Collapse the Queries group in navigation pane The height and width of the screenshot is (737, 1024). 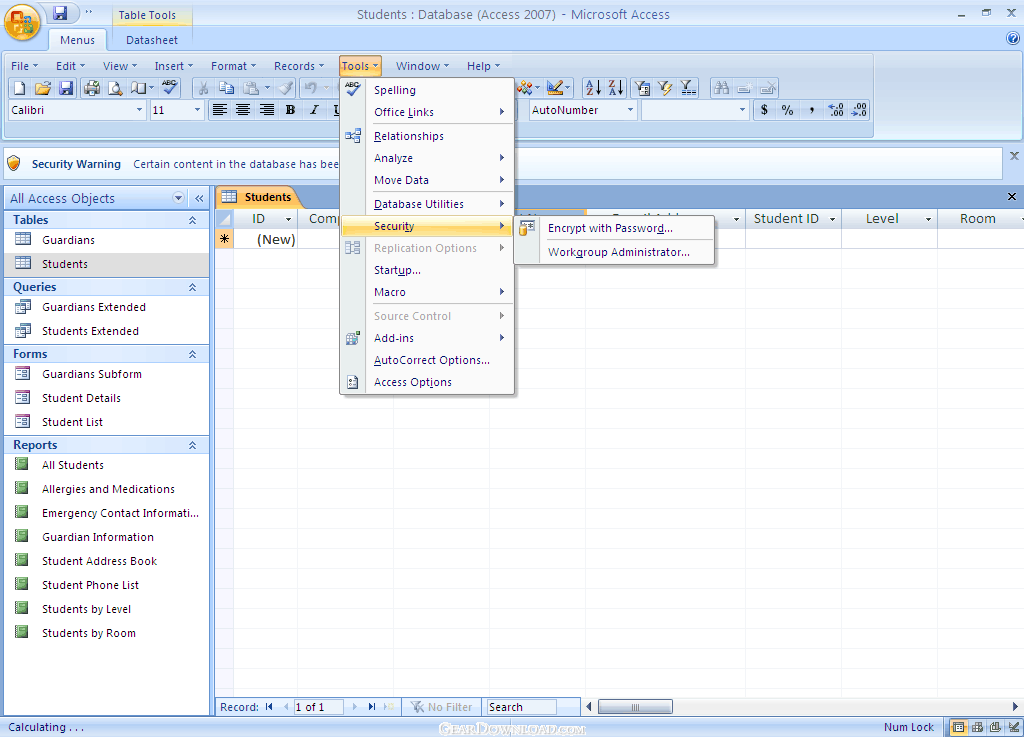click(193, 287)
